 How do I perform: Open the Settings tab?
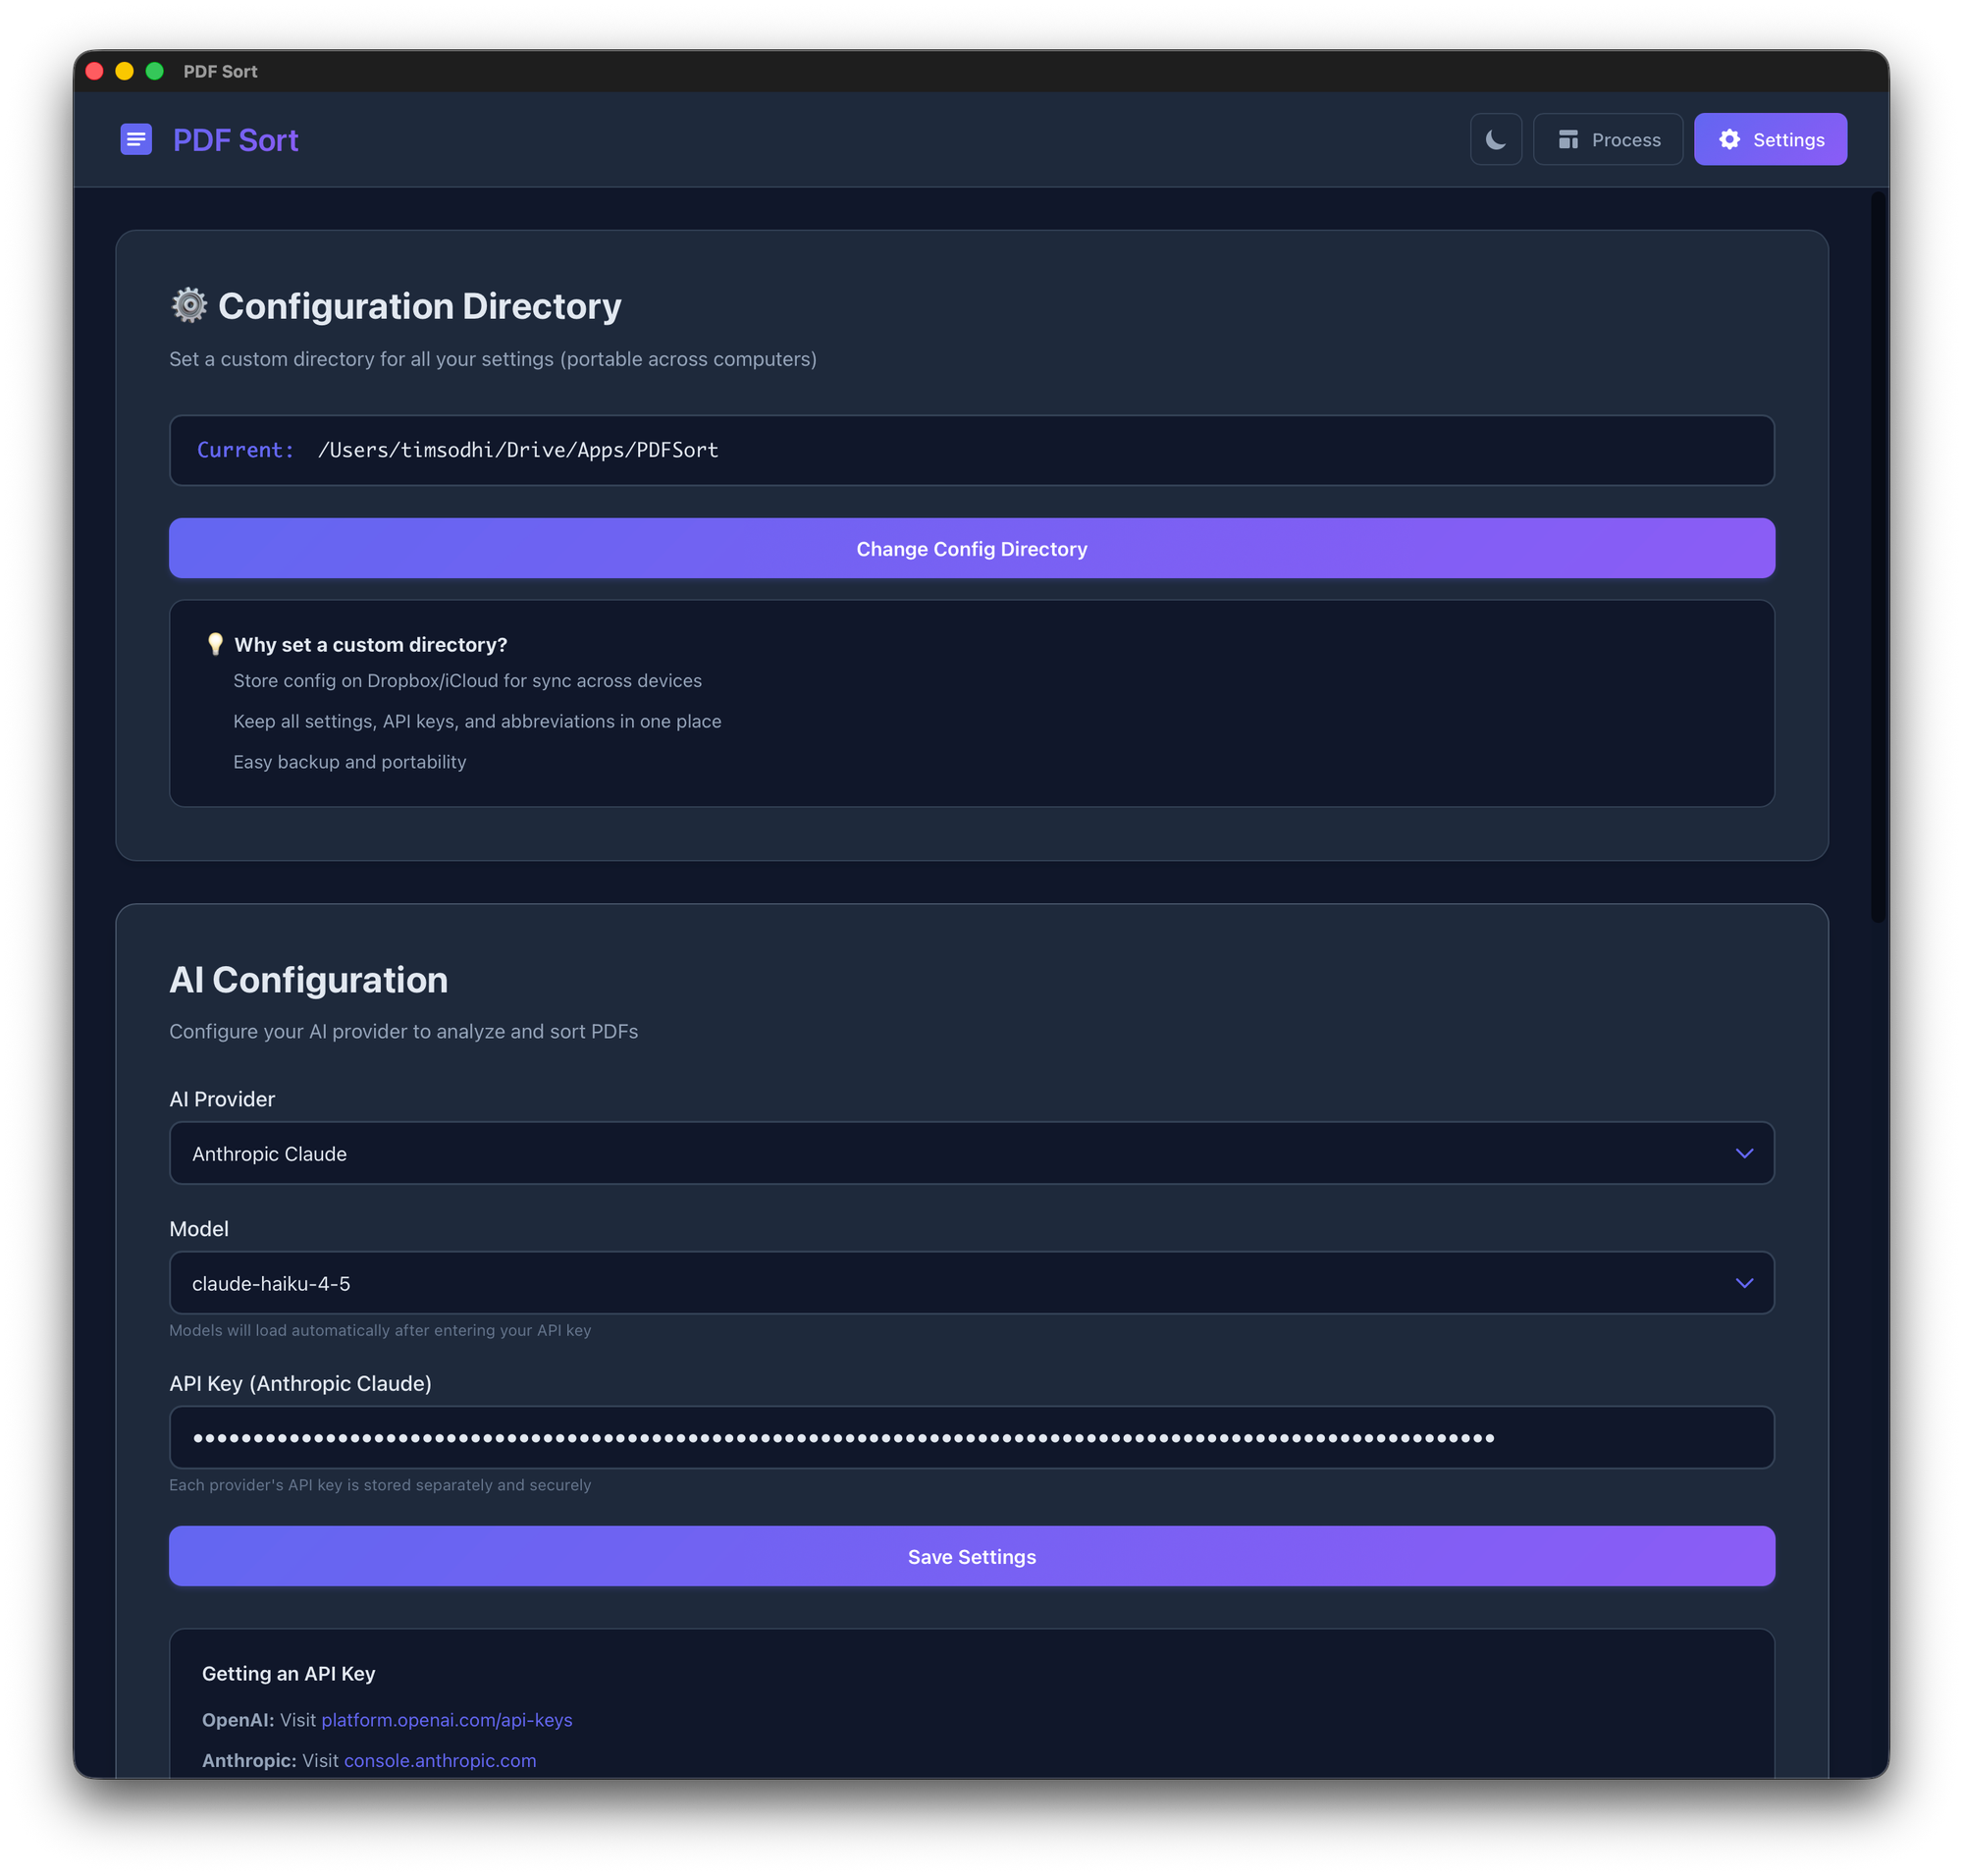point(1769,139)
